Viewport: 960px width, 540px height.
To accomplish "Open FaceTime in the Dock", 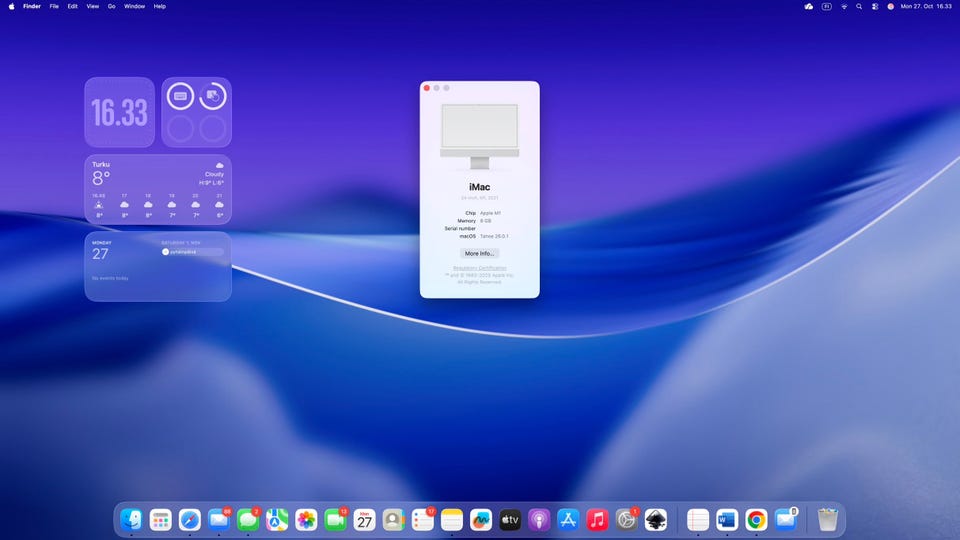I will click(335, 520).
